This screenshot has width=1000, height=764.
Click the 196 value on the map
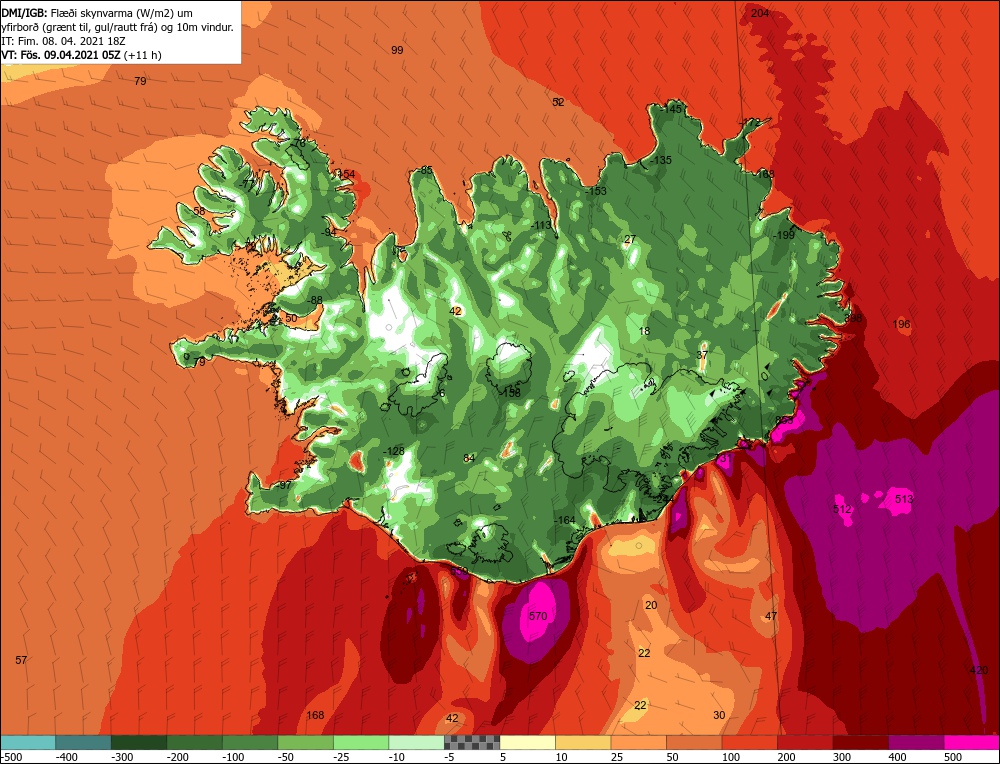(x=901, y=324)
